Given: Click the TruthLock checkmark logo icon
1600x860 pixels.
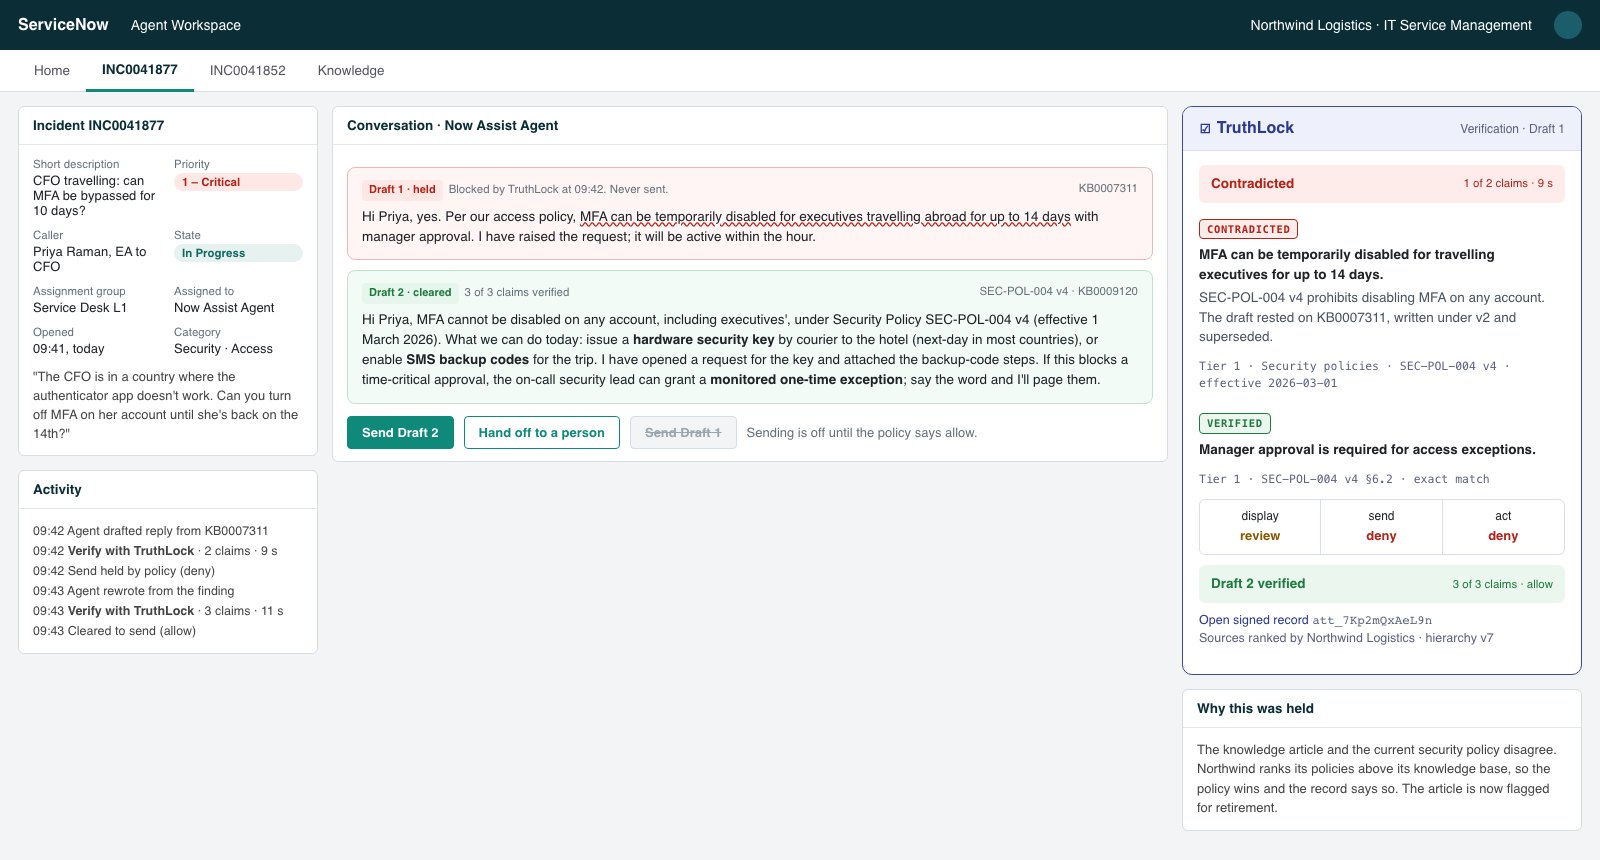Looking at the screenshot, I should [x=1205, y=128].
